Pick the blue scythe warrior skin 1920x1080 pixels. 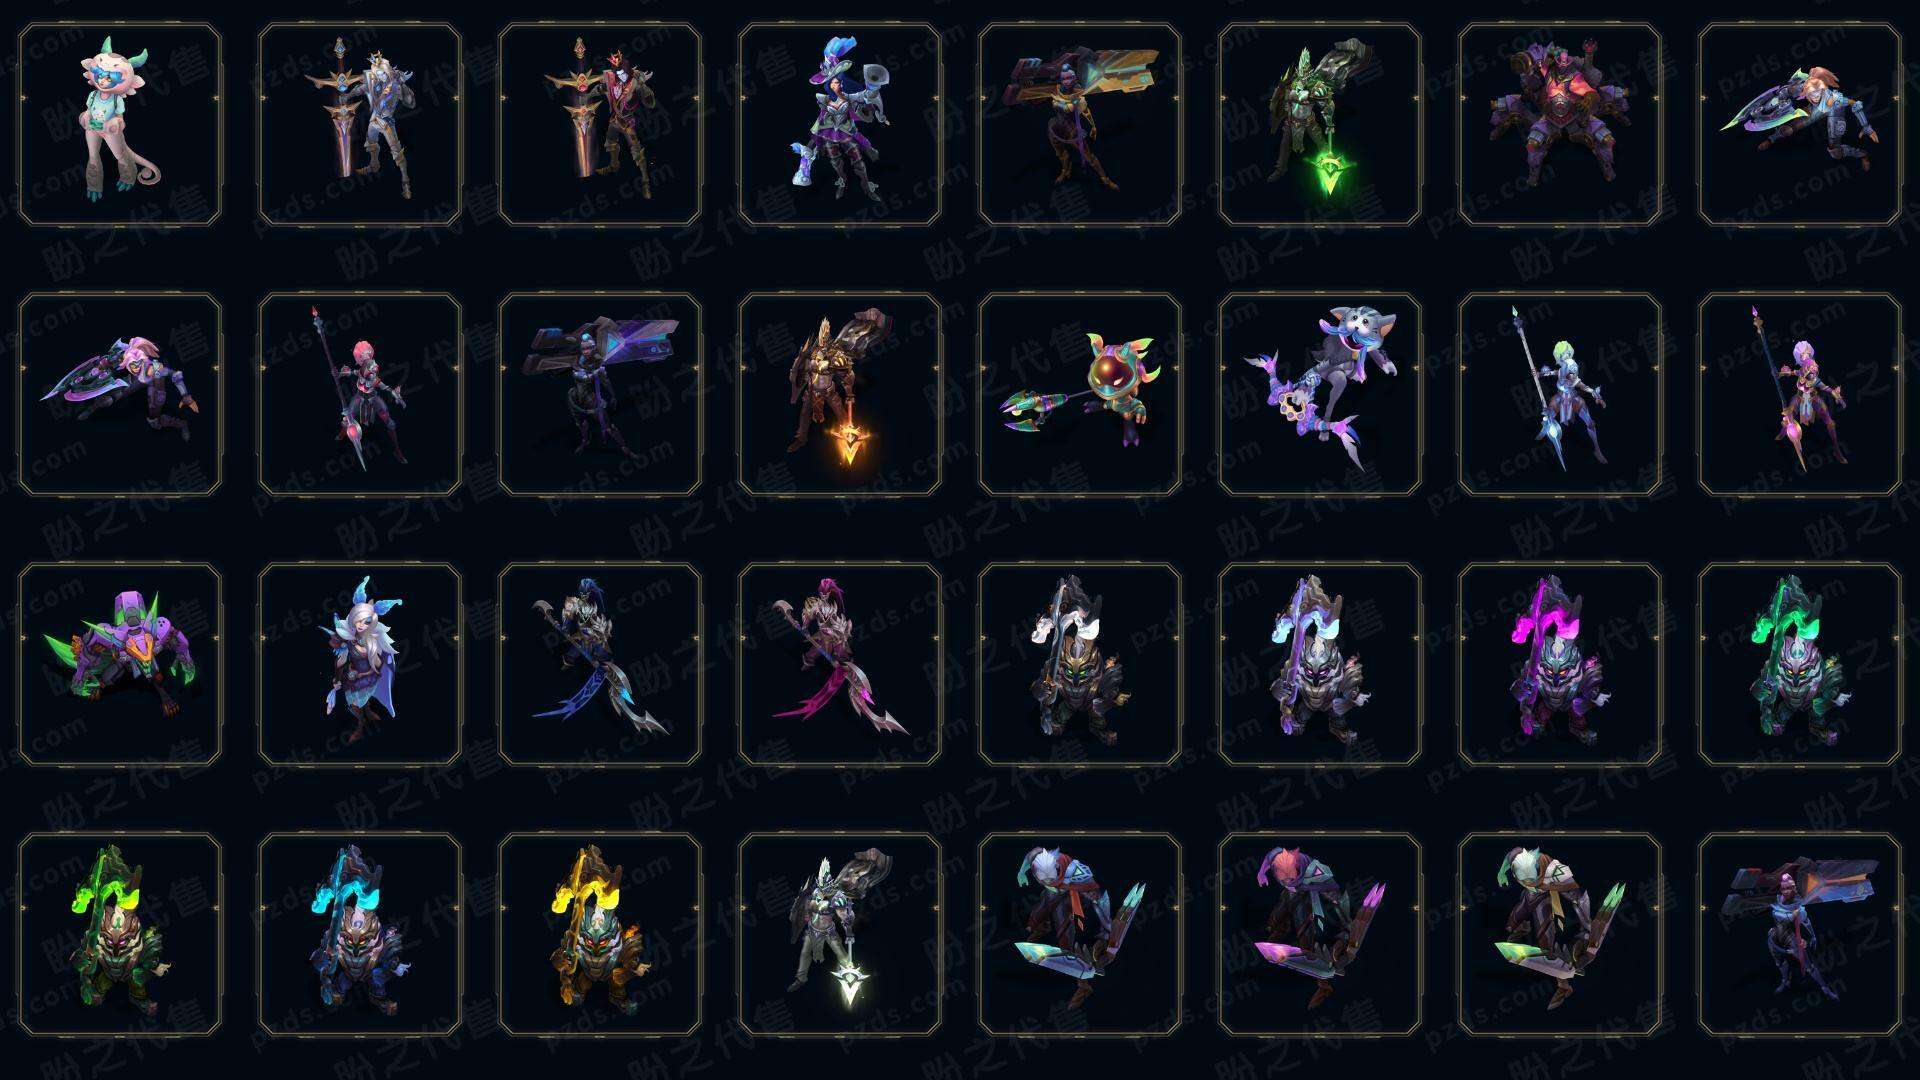(600, 664)
